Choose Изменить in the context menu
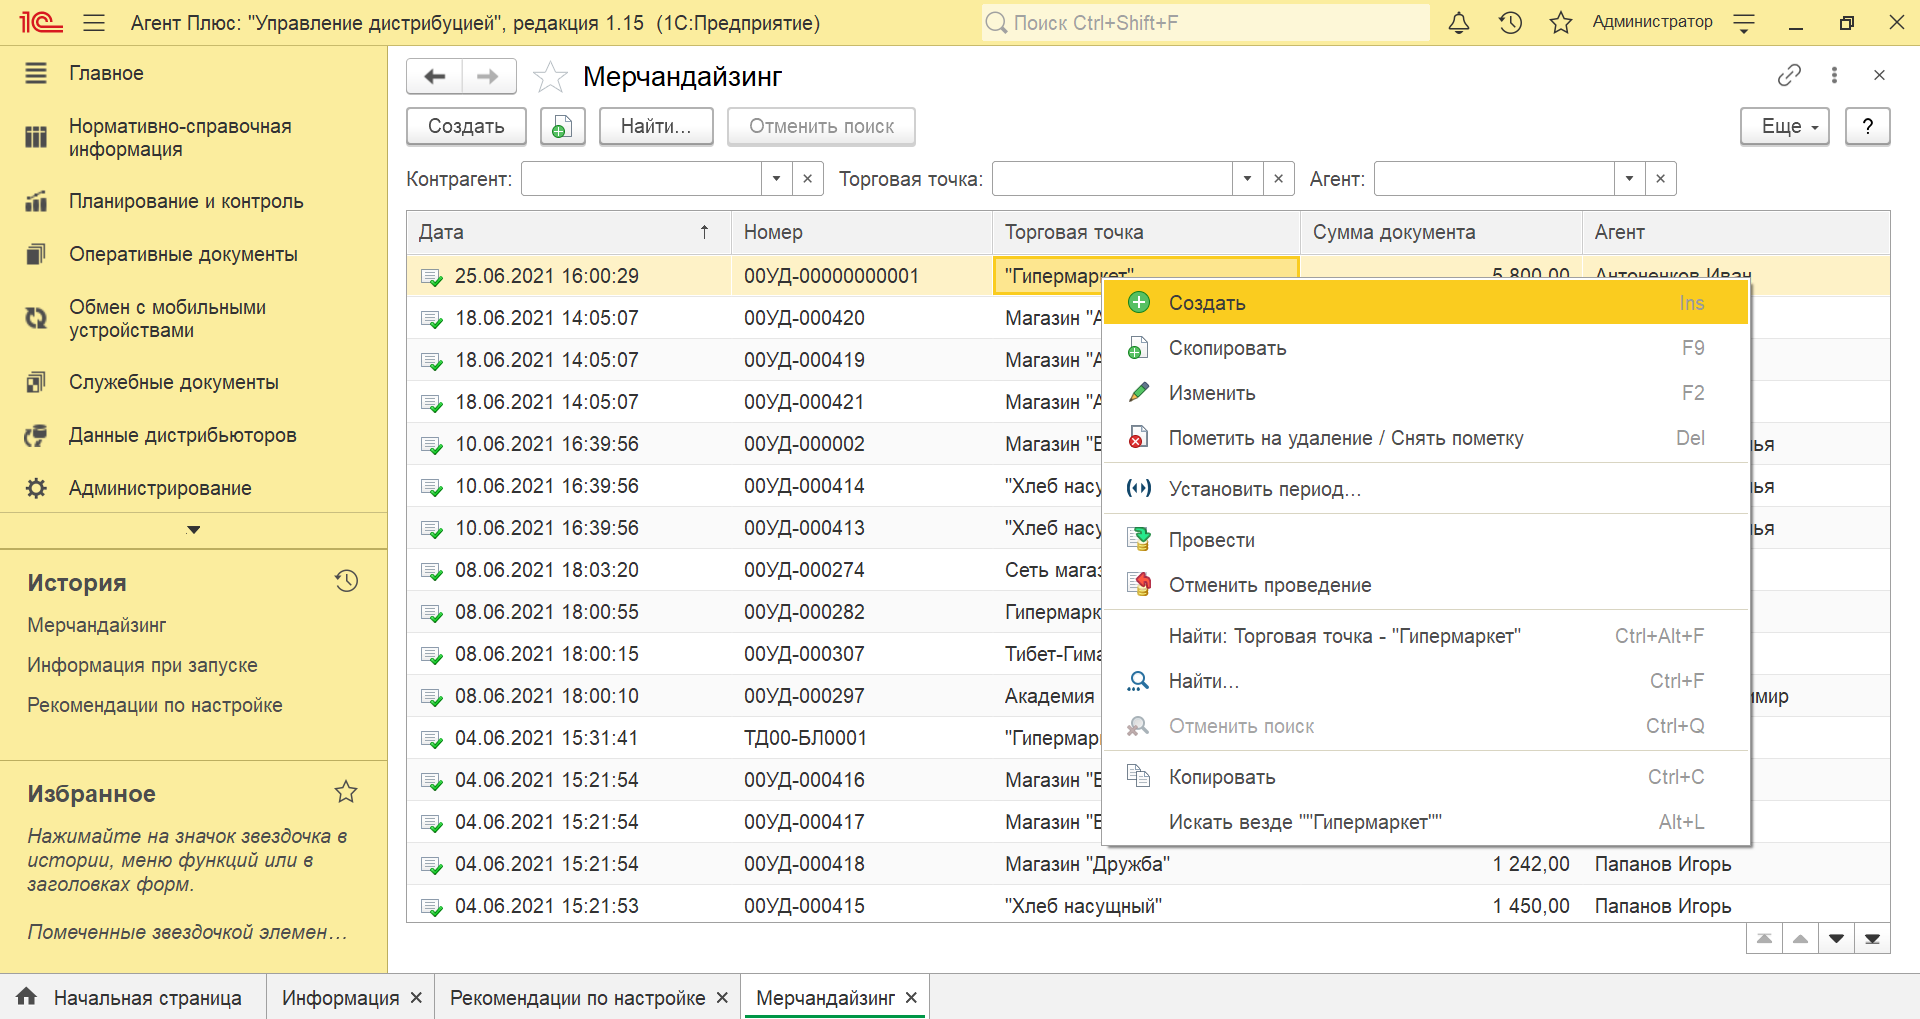Viewport: 1920px width, 1019px height. [1426, 393]
